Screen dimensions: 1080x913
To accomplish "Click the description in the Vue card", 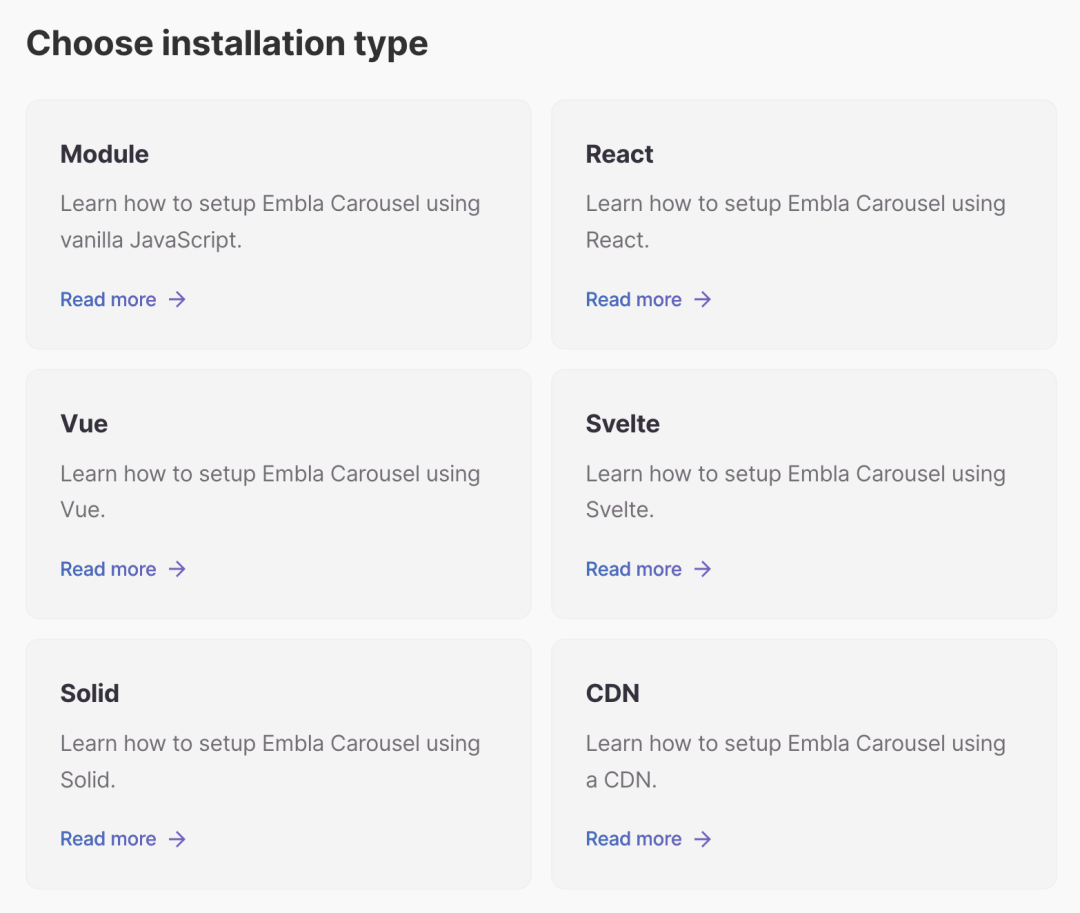I will pyautogui.click(x=270, y=492).
